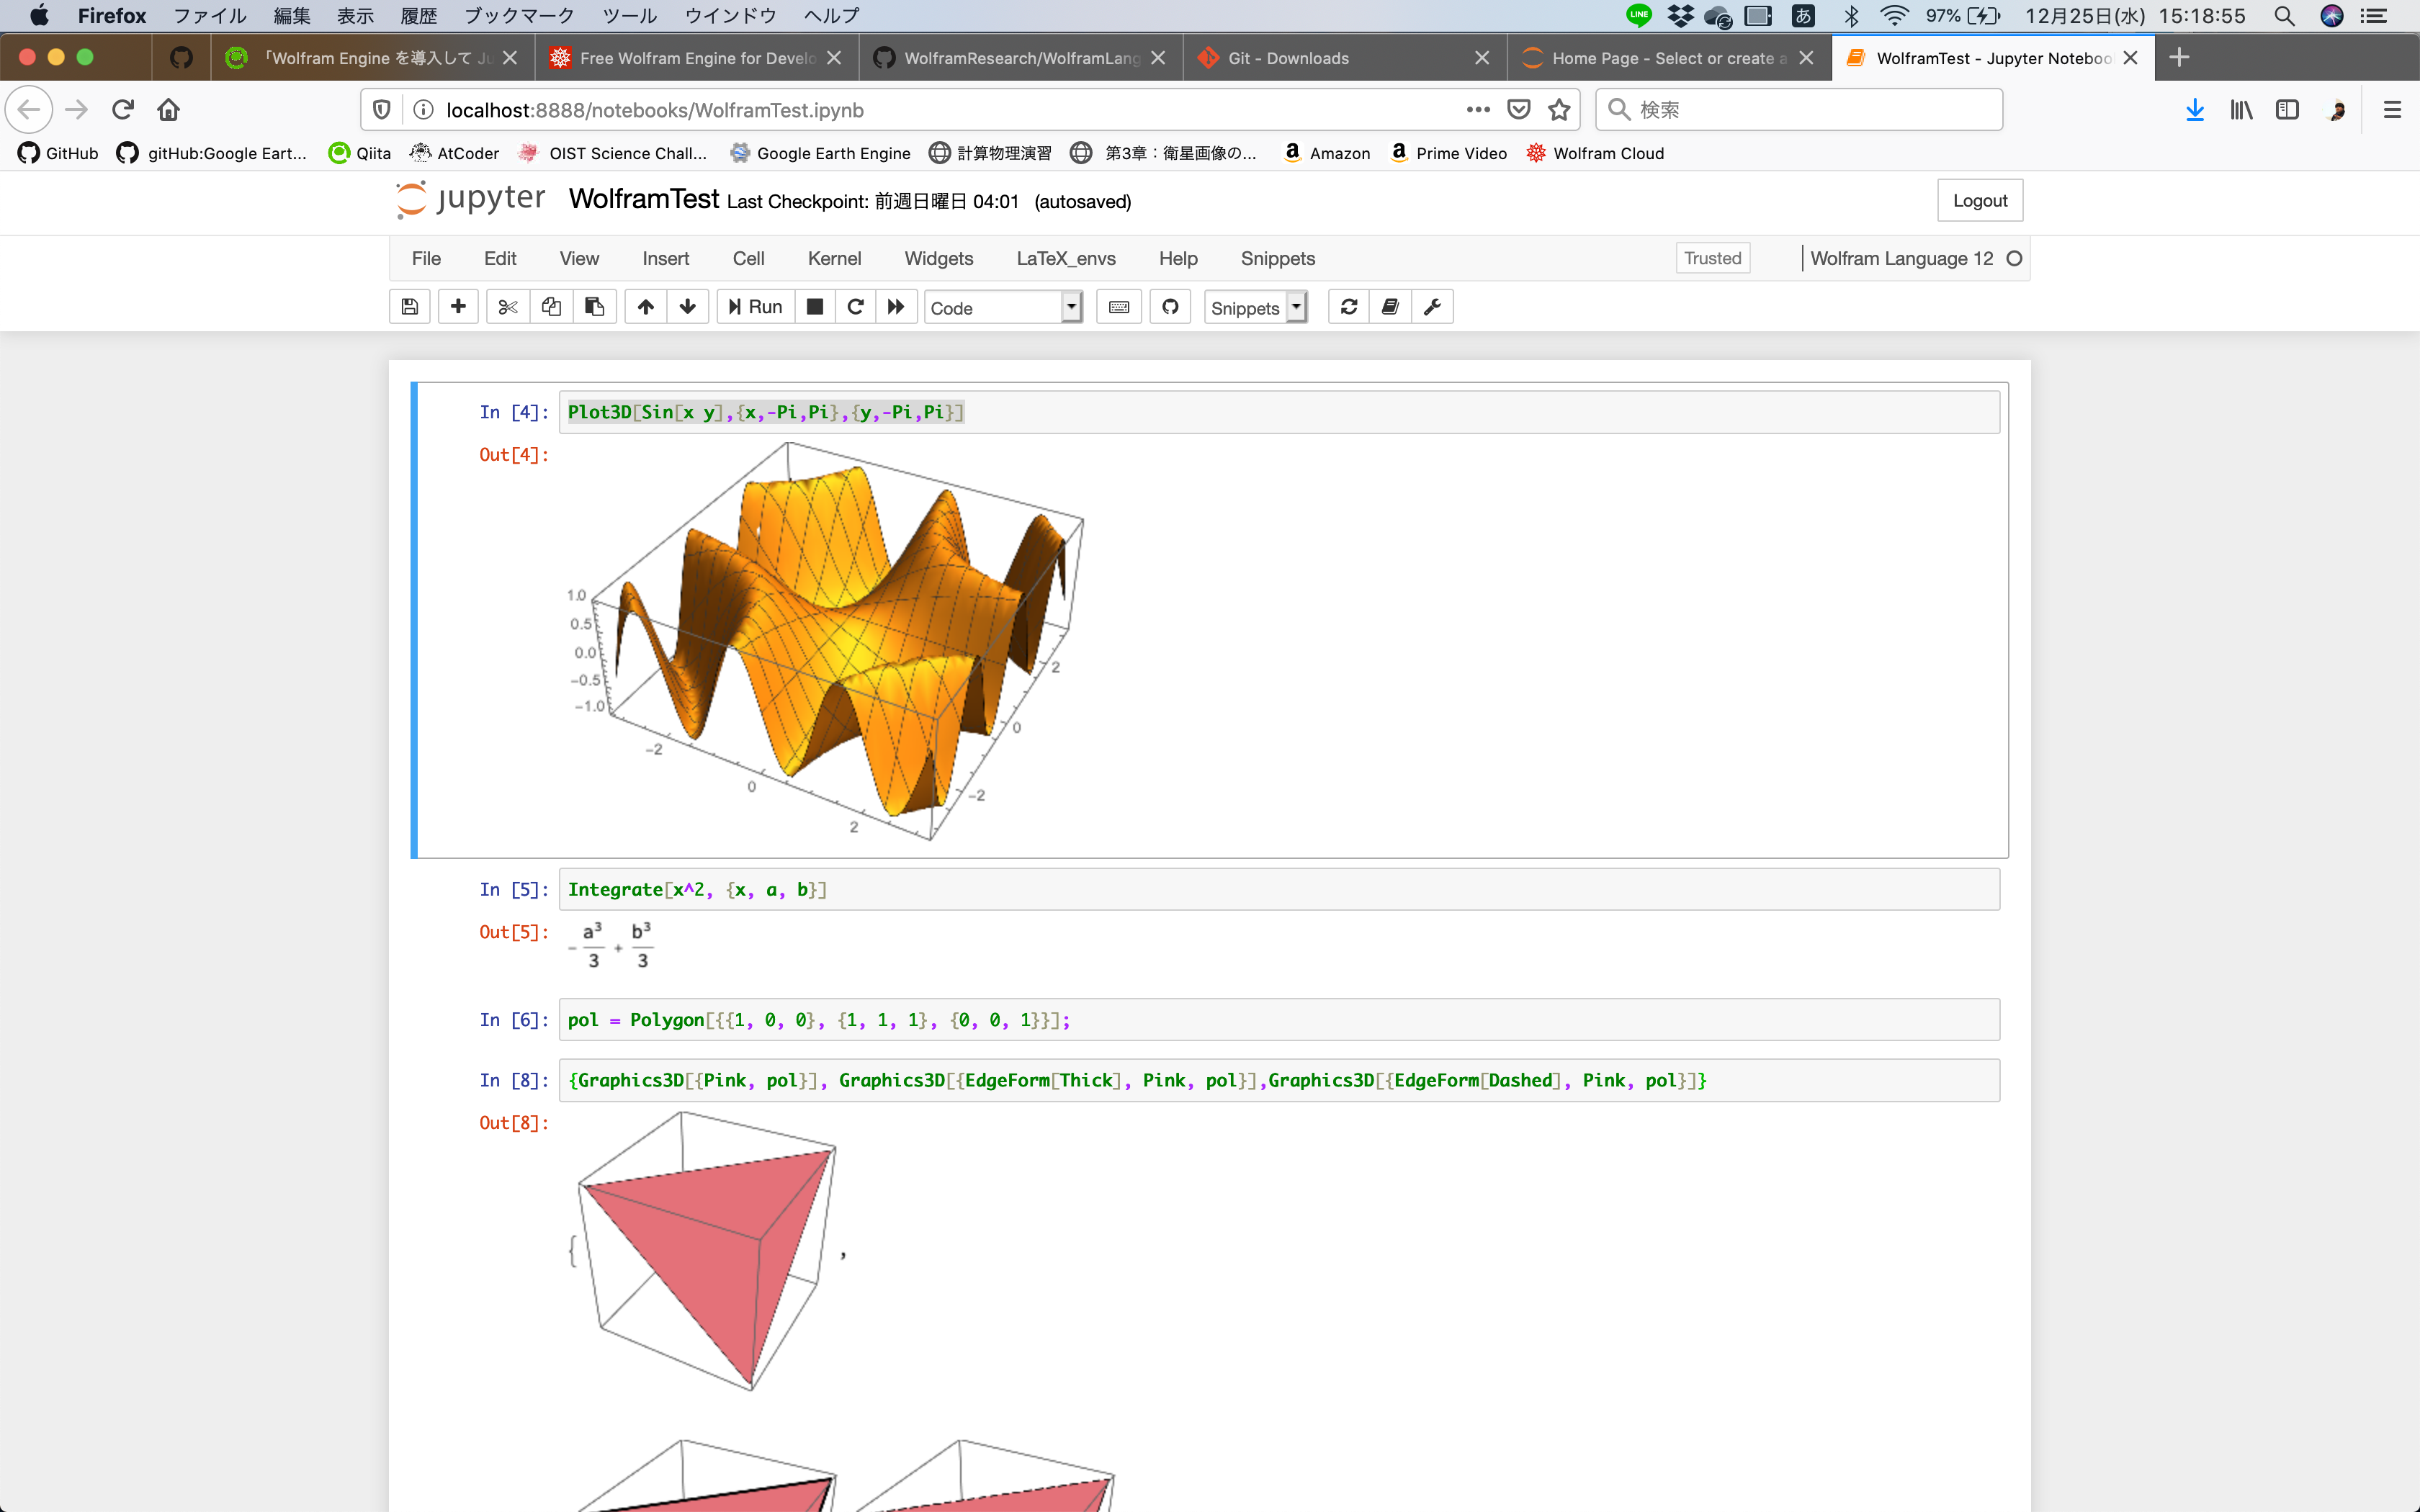
Task: Paste cells below icon
Action: [x=594, y=307]
